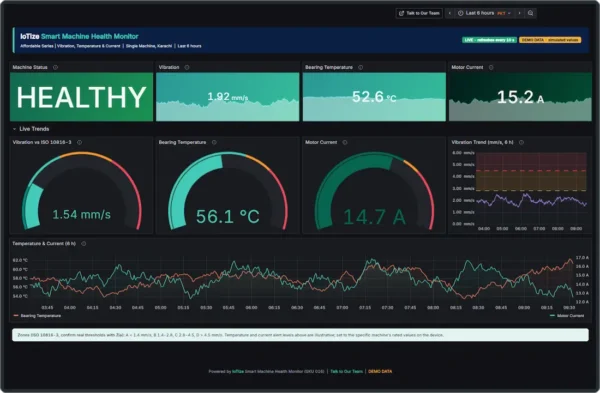Click the 52.6 °C bearing temperature stat
600x393 pixels.
point(374,97)
